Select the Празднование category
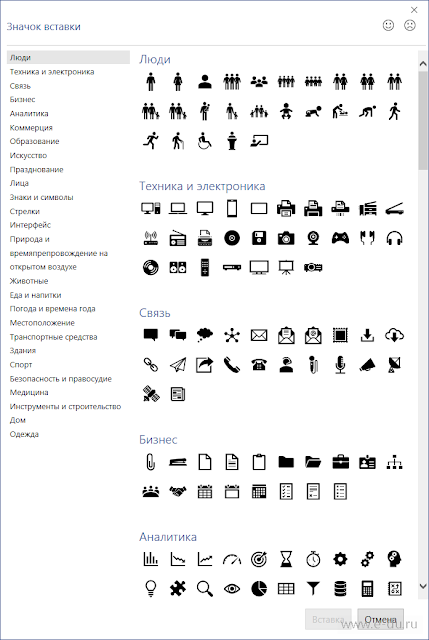 [36, 169]
